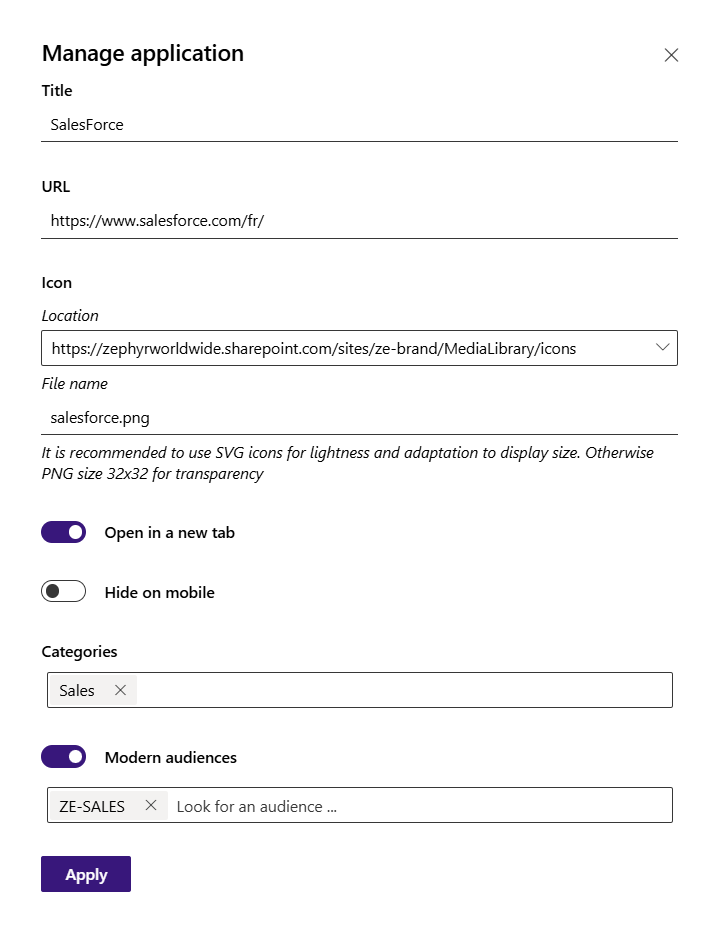Click the Open in a new tab label
The height and width of the screenshot is (940, 721).
[x=170, y=532]
